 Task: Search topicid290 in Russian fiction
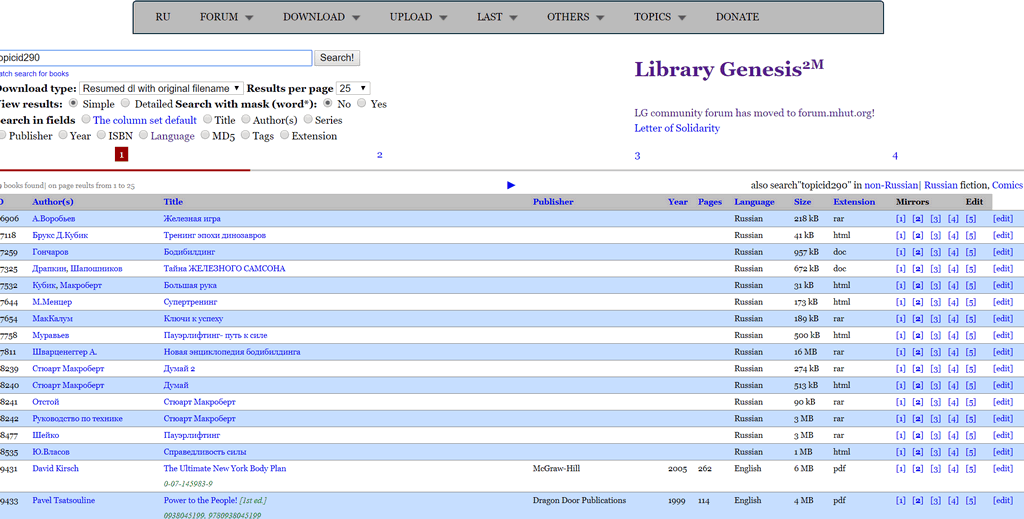[940, 185]
